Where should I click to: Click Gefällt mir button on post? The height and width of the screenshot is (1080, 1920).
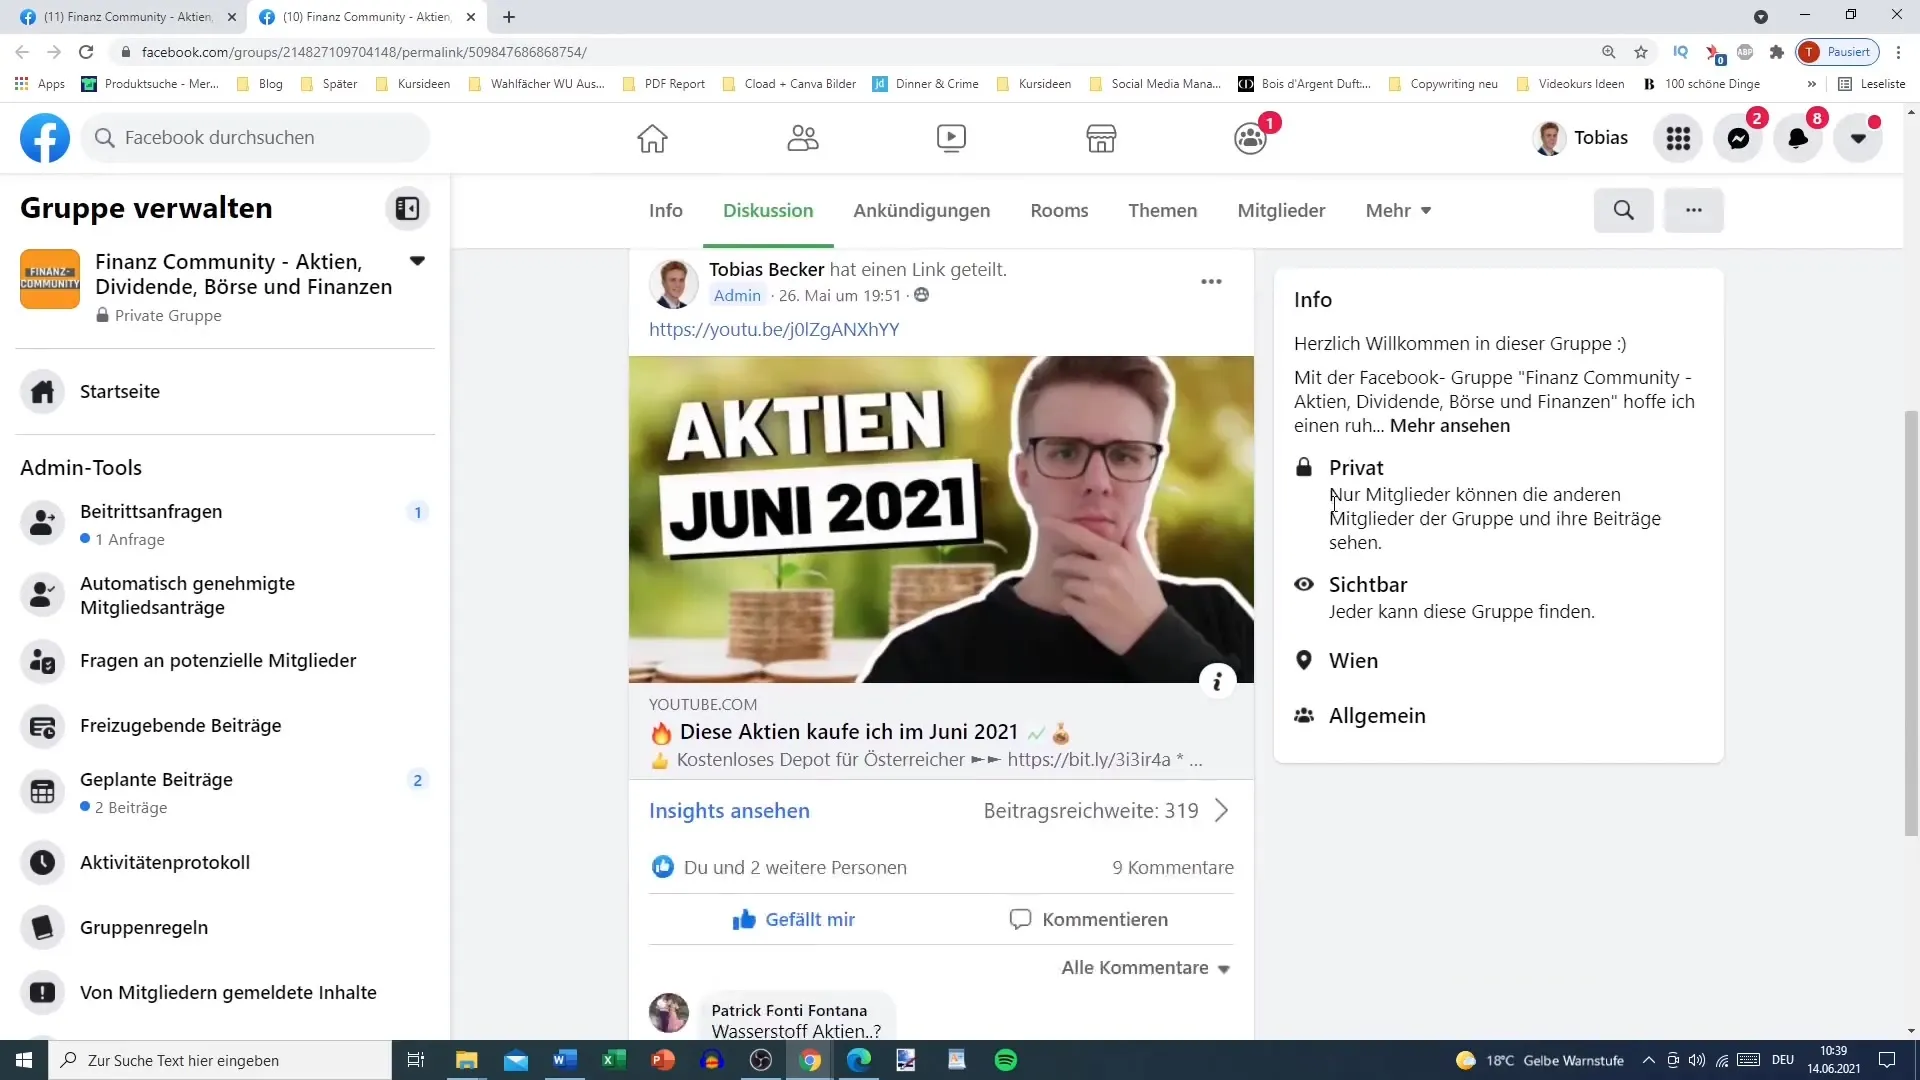[x=793, y=919]
